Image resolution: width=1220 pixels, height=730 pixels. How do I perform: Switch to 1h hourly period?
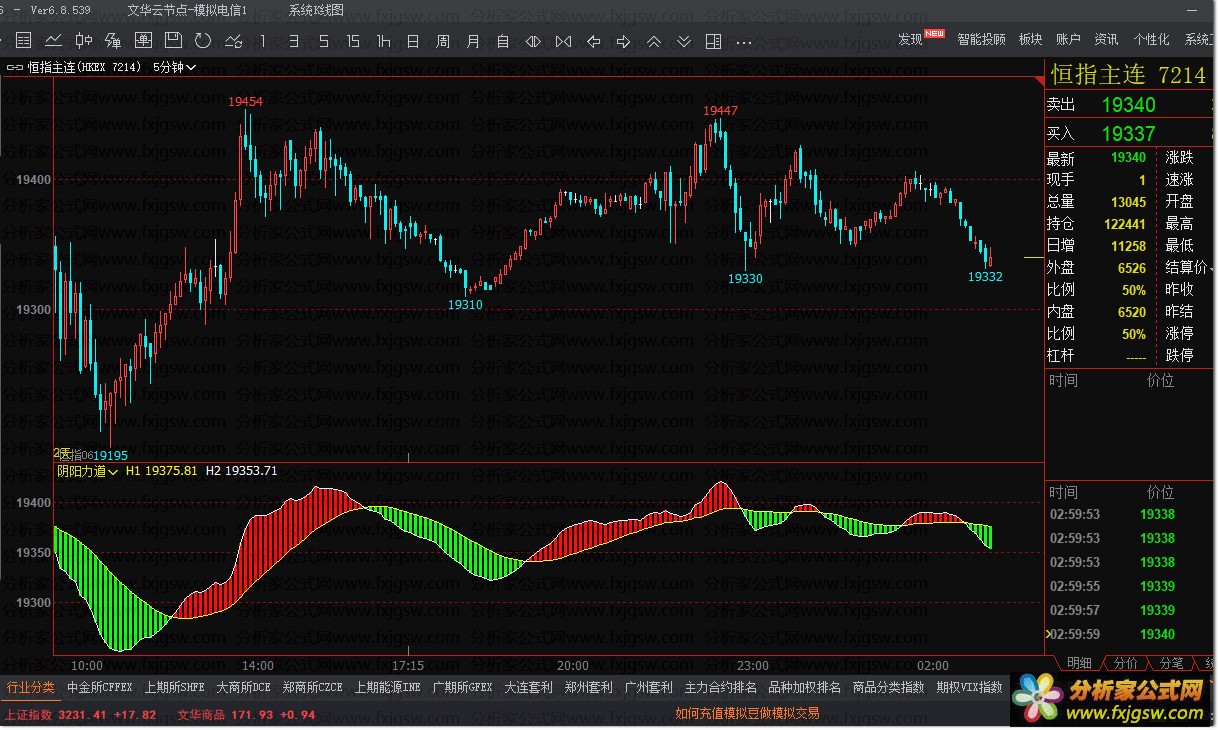[x=383, y=41]
